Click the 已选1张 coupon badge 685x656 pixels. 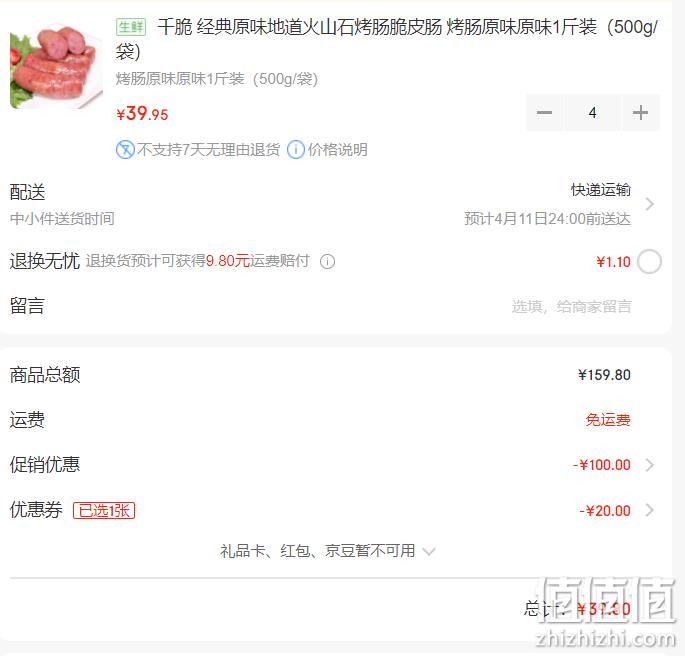(104, 511)
